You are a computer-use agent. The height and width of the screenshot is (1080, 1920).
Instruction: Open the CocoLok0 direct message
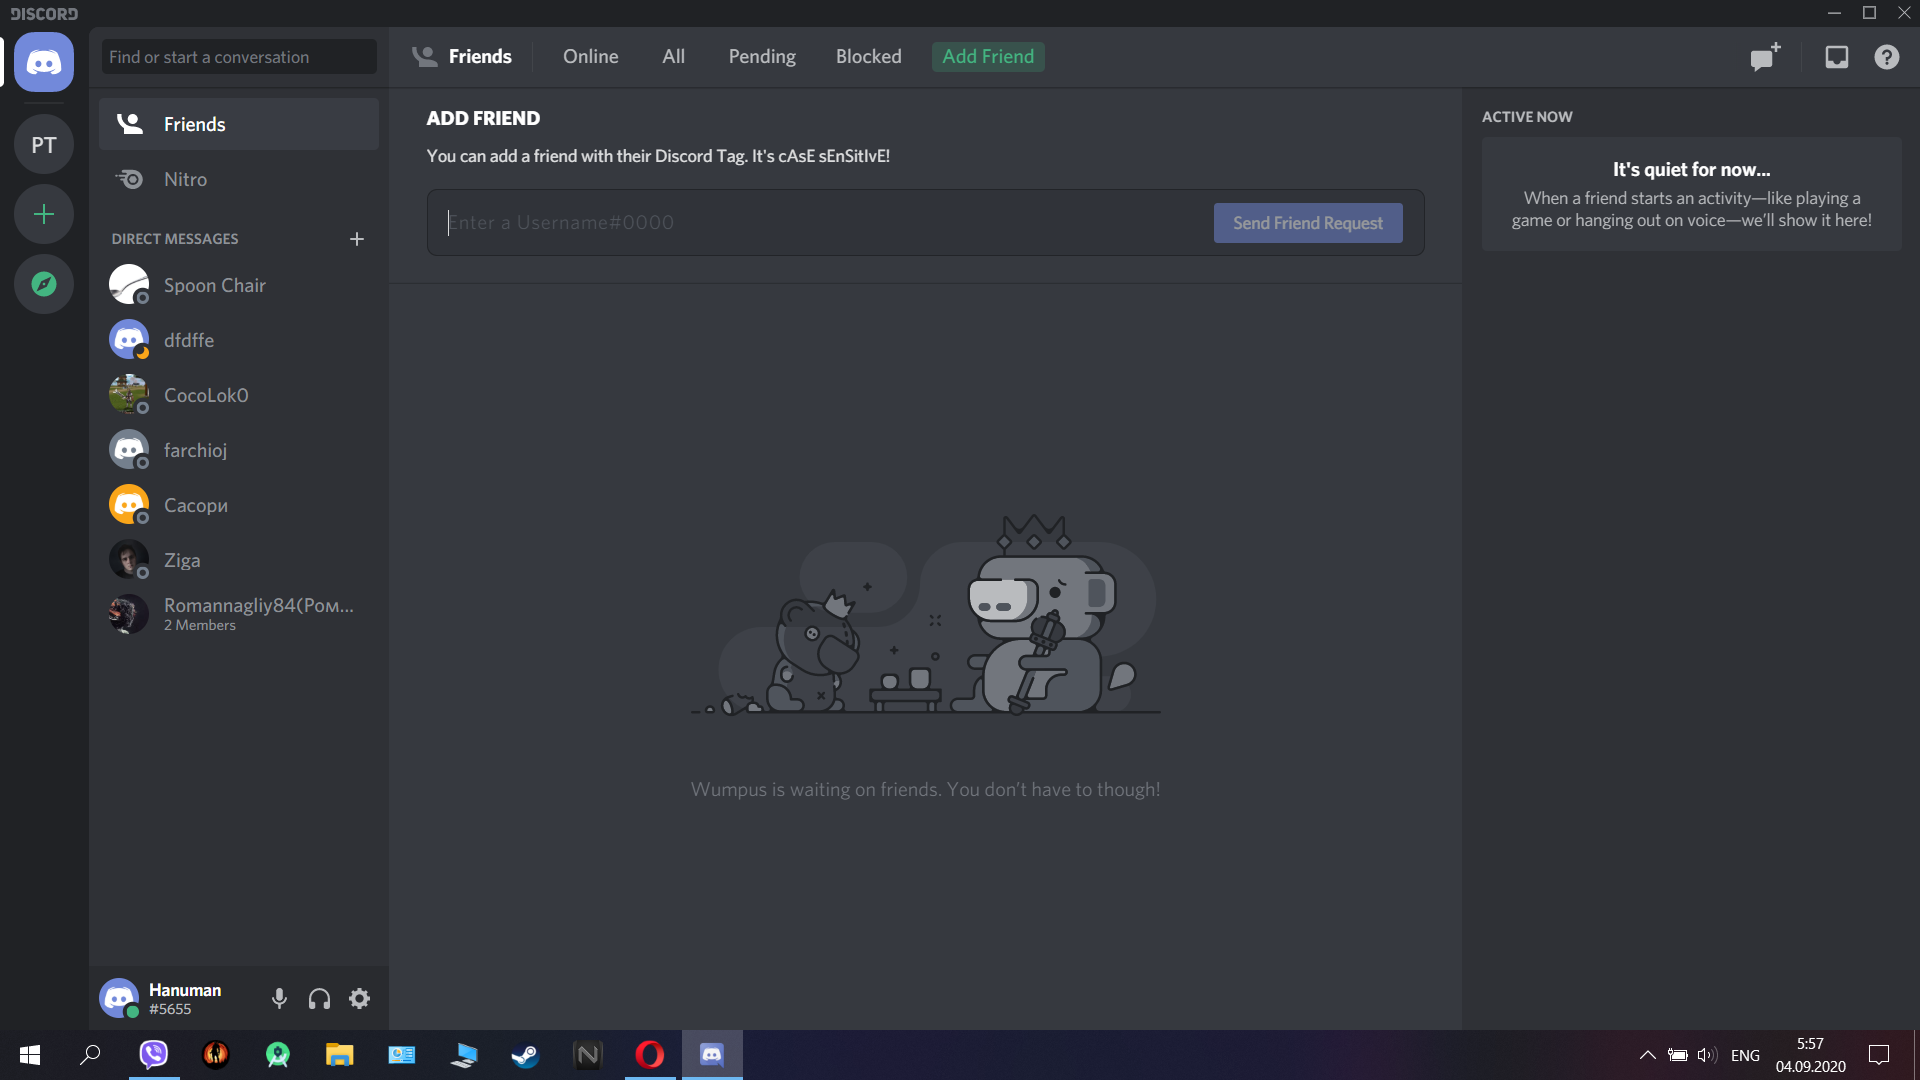coord(239,395)
